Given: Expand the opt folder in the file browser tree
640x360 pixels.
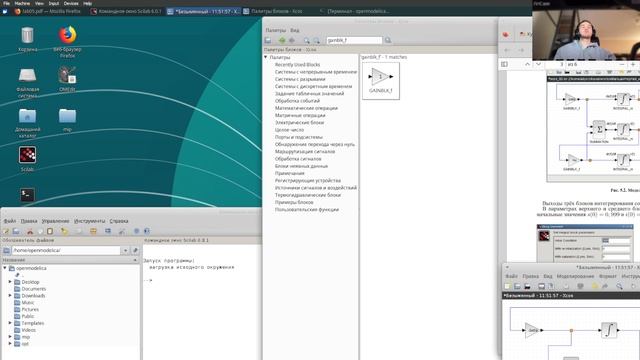Looking at the screenshot, I should coord(10,344).
